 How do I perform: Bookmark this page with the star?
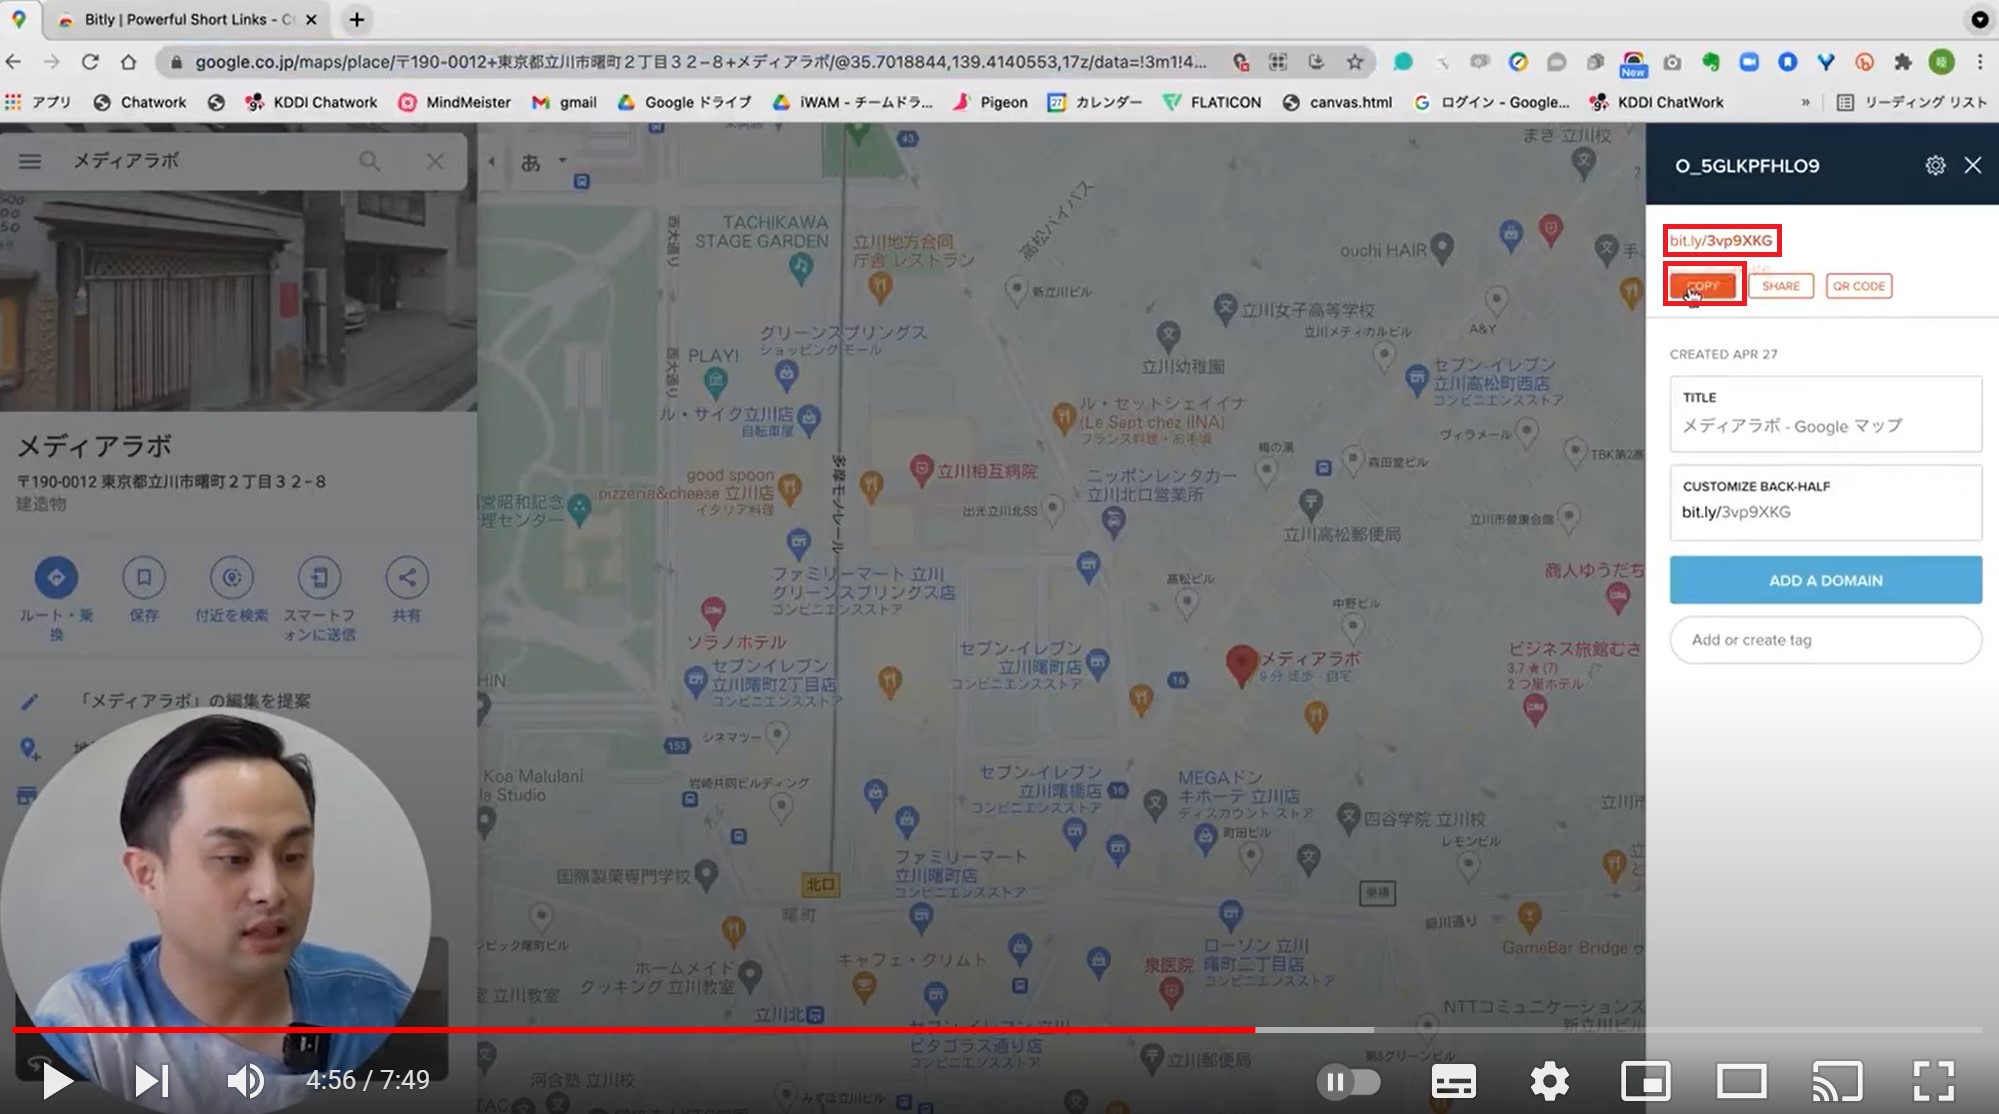[x=1355, y=62]
